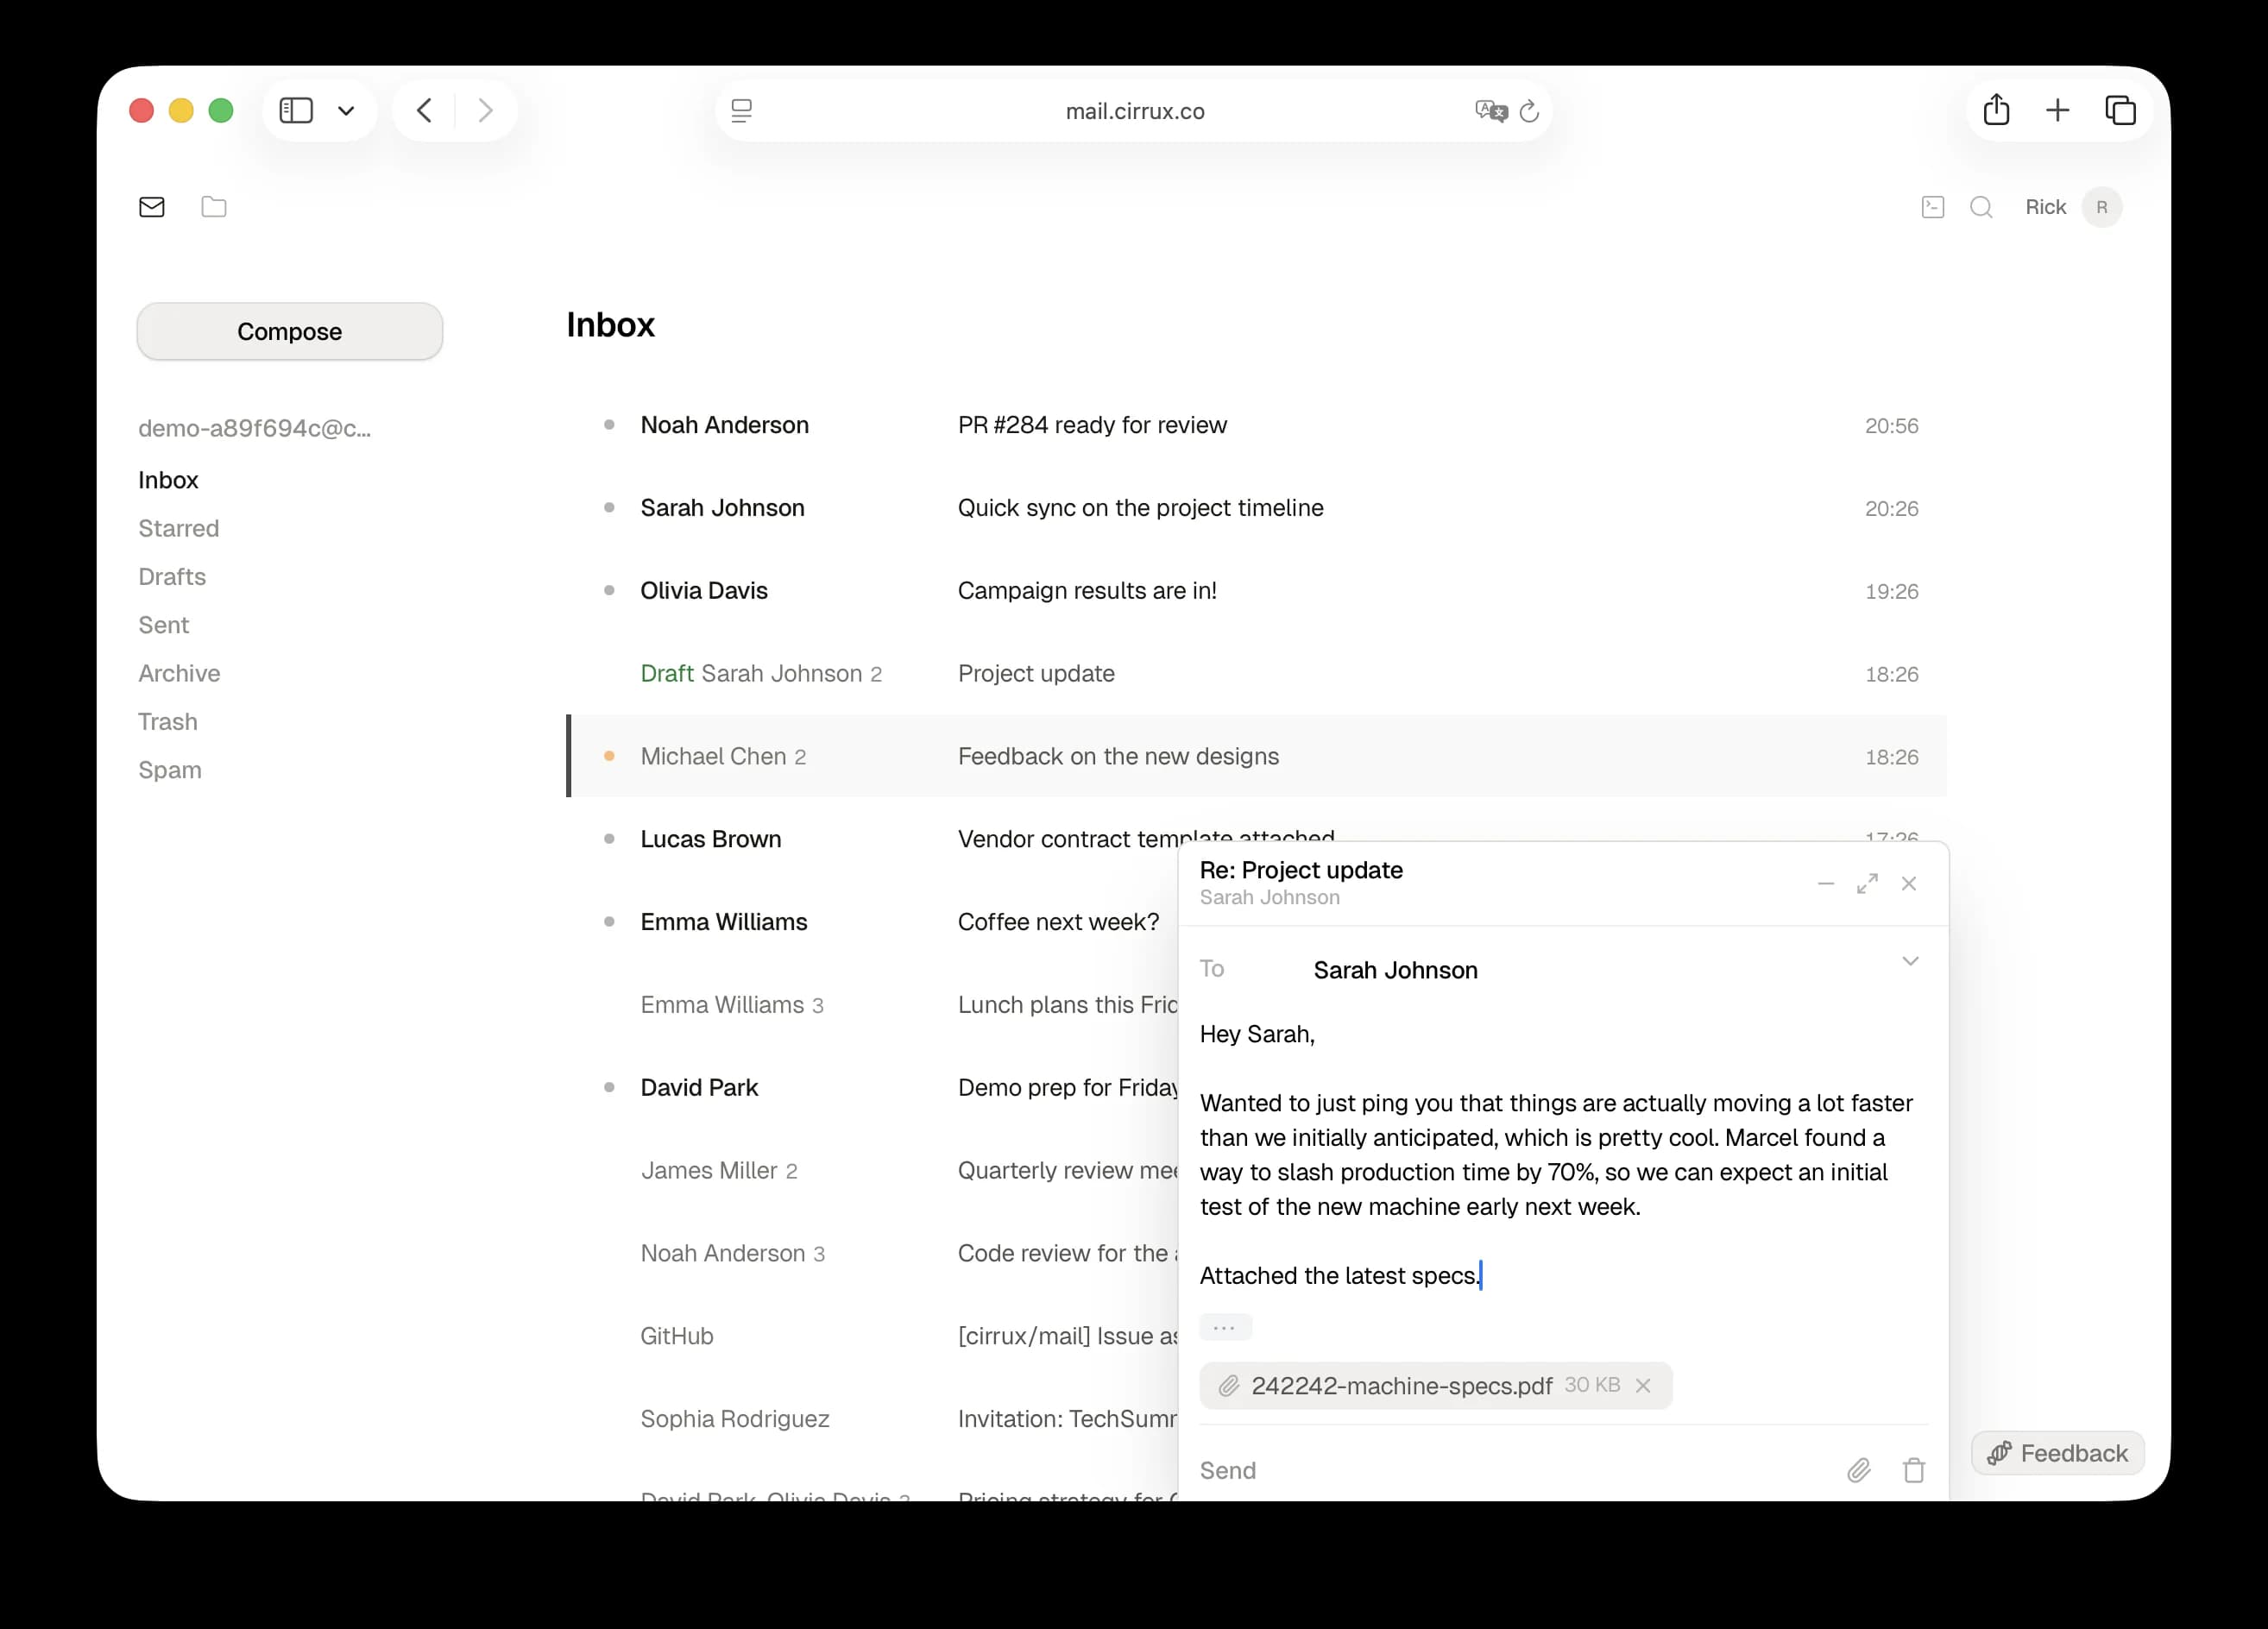Screen dimensions: 2268x1629
Task: Click the translate icon in address bar
Action: [x=1491, y=111]
